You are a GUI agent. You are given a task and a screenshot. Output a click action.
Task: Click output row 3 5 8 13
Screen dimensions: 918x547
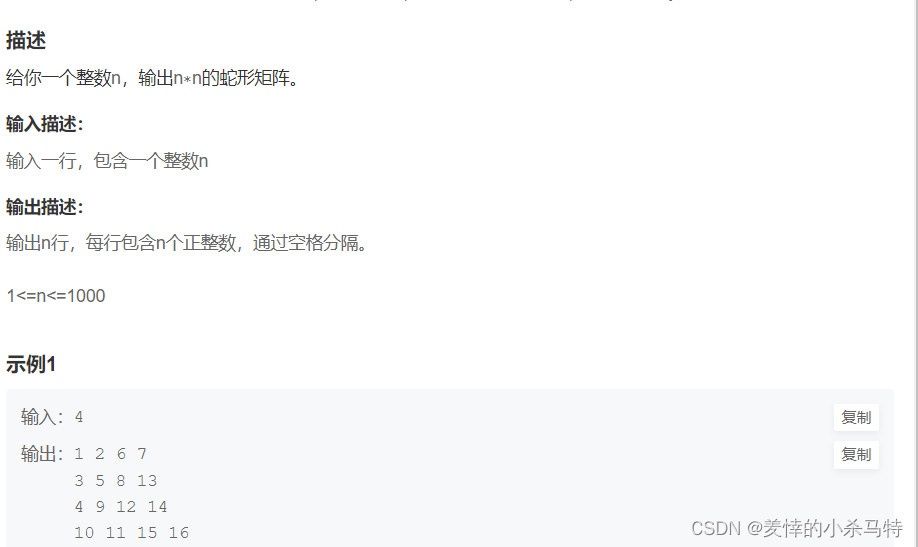point(116,481)
